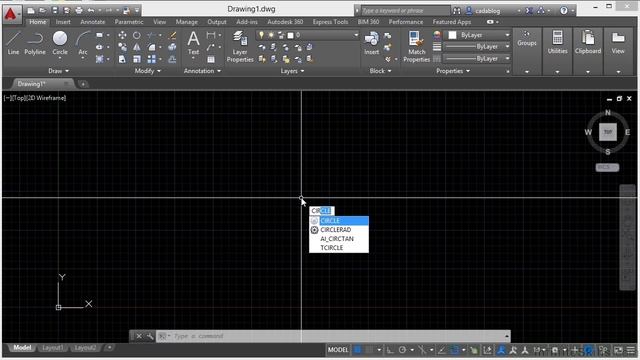Pick AI_CIRCTAN from command suggestions
Viewport: 640px width, 360px height.
[x=339, y=239]
